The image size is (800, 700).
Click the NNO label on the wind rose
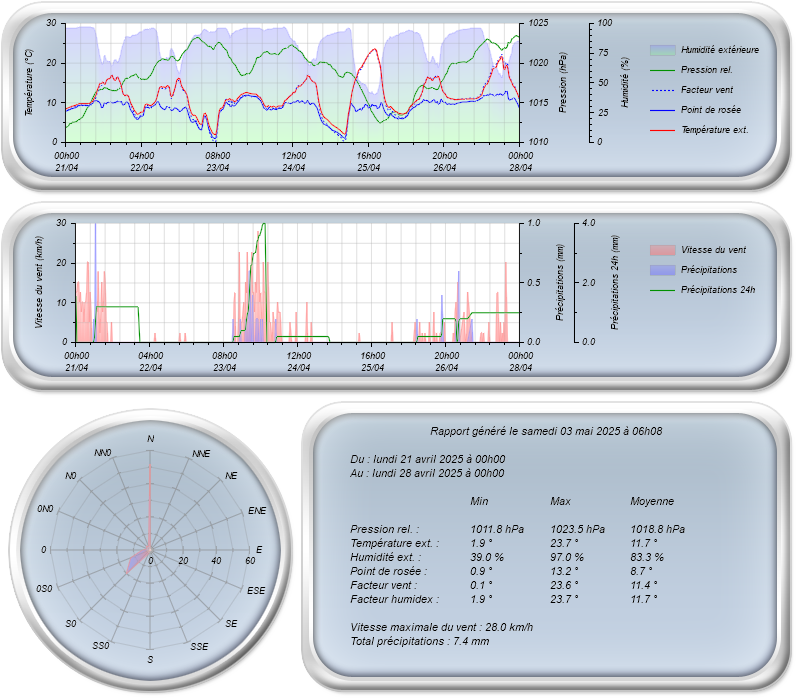(x=103, y=453)
